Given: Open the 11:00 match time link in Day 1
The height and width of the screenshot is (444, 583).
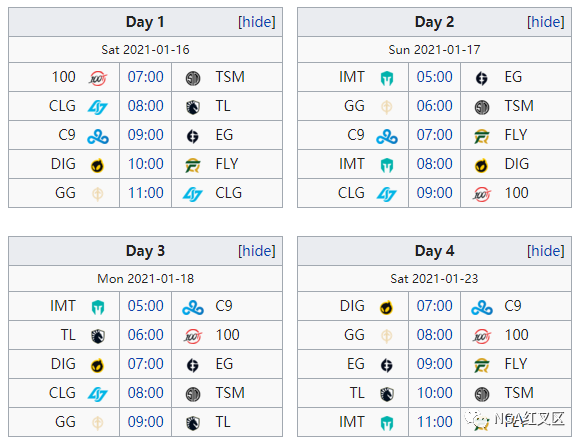Looking at the screenshot, I should pyautogui.click(x=145, y=193).
